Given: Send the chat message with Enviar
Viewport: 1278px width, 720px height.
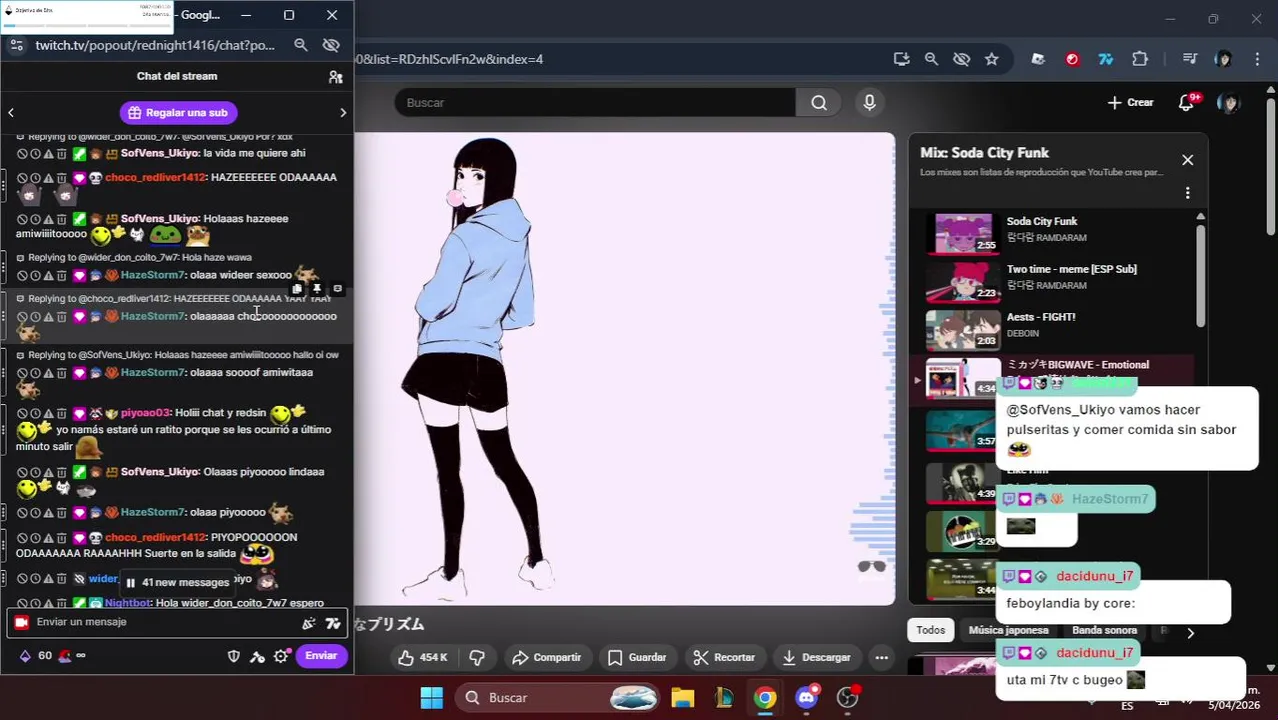Looking at the screenshot, I should pyautogui.click(x=321, y=656).
